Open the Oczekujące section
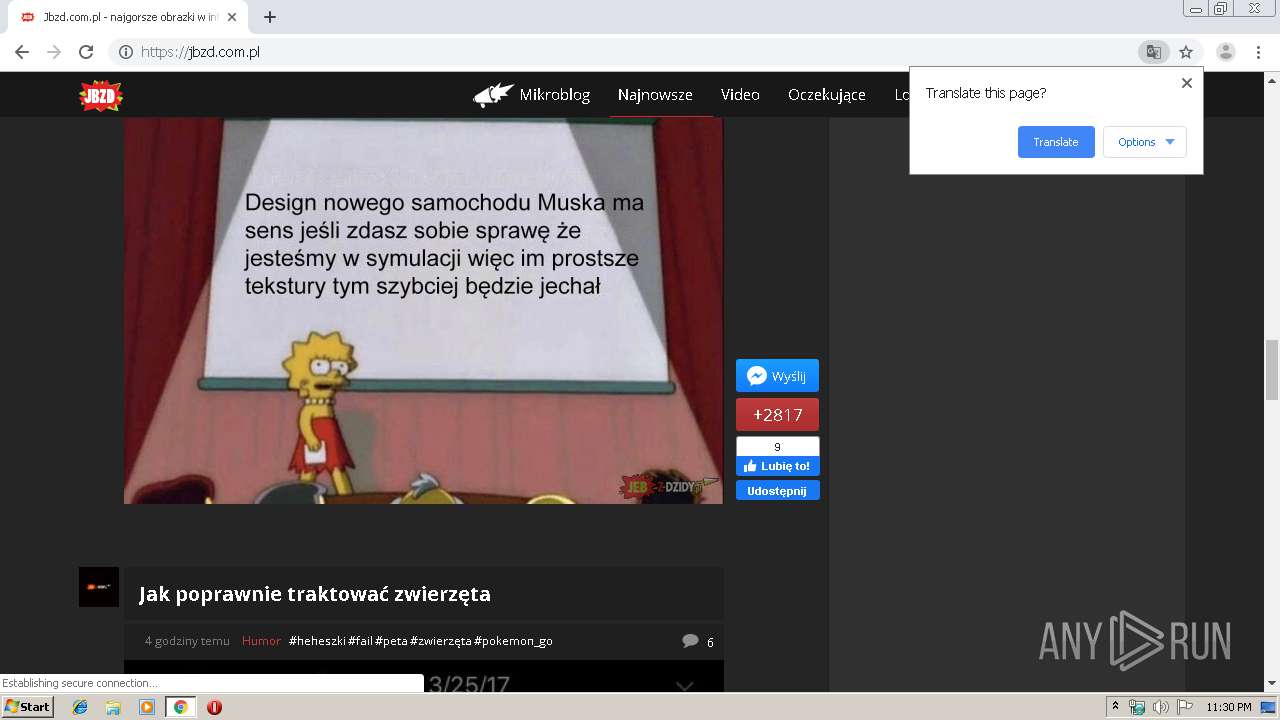Screen dimensions: 1280x720 click(827, 95)
